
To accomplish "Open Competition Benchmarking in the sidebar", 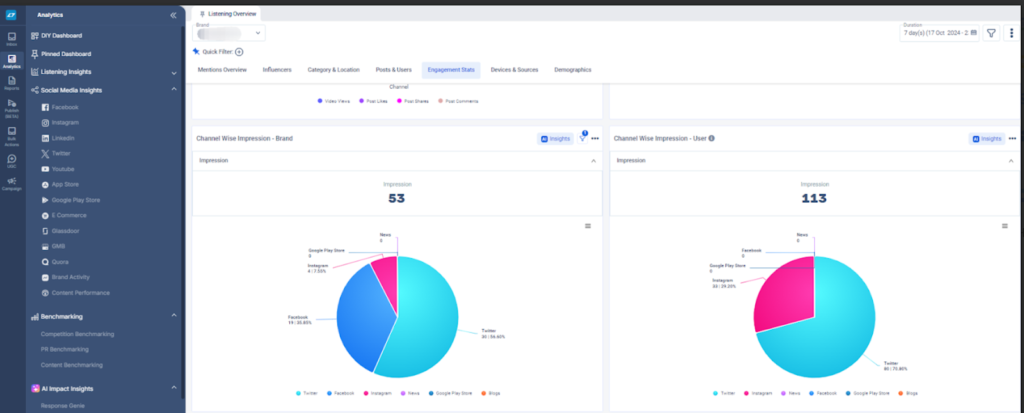I will point(77,334).
